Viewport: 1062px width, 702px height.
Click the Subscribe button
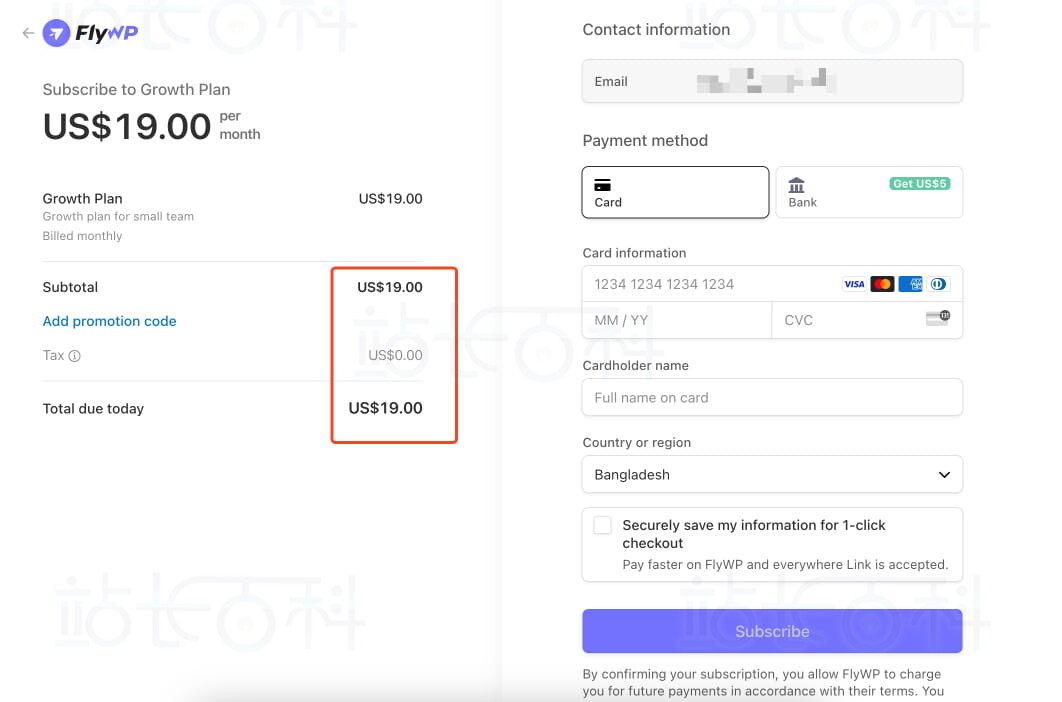(772, 631)
